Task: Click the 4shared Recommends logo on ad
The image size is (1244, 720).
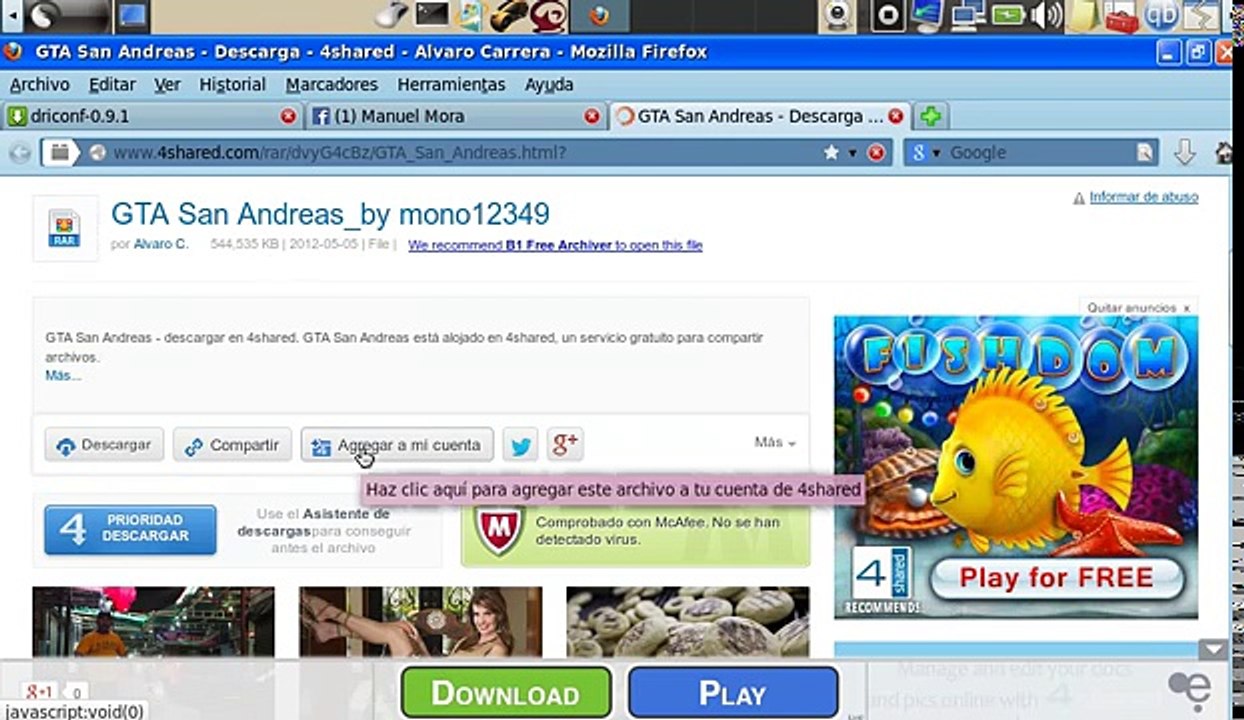Action: coord(883,580)
